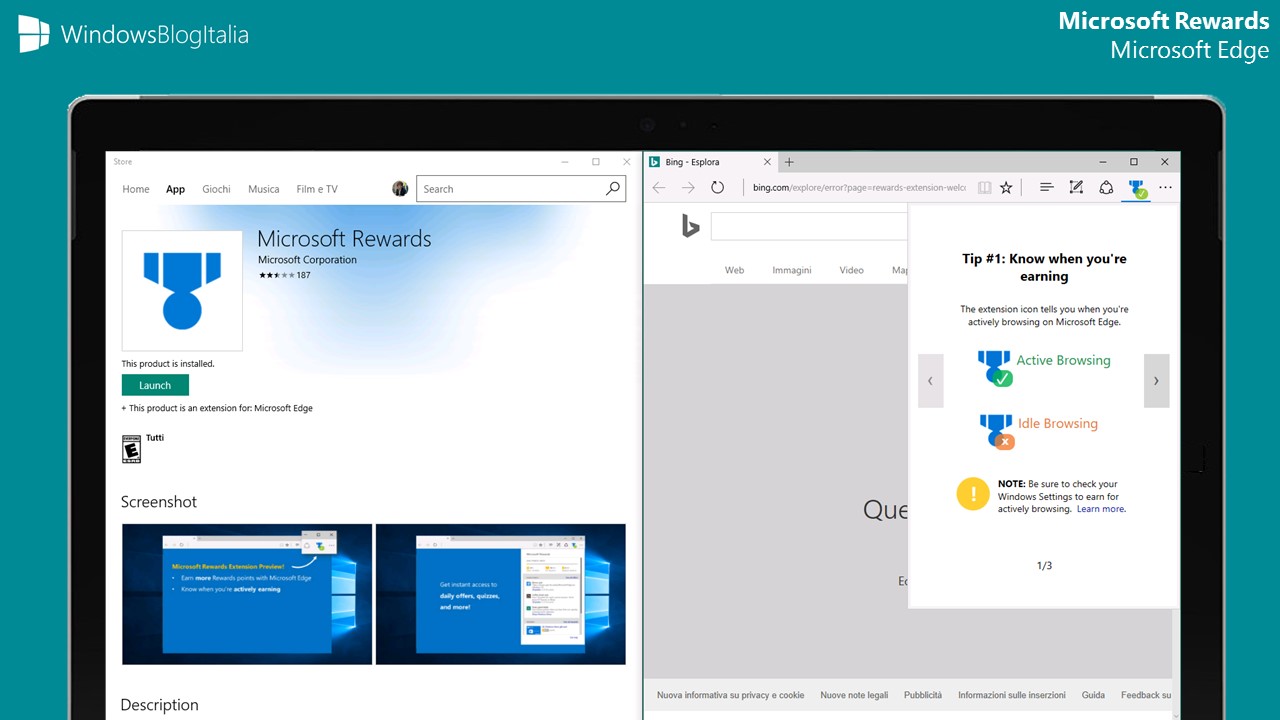The image size is (1280, 720).
Task: Go to the previous tip with left chevron
Action: coord(931,381)
